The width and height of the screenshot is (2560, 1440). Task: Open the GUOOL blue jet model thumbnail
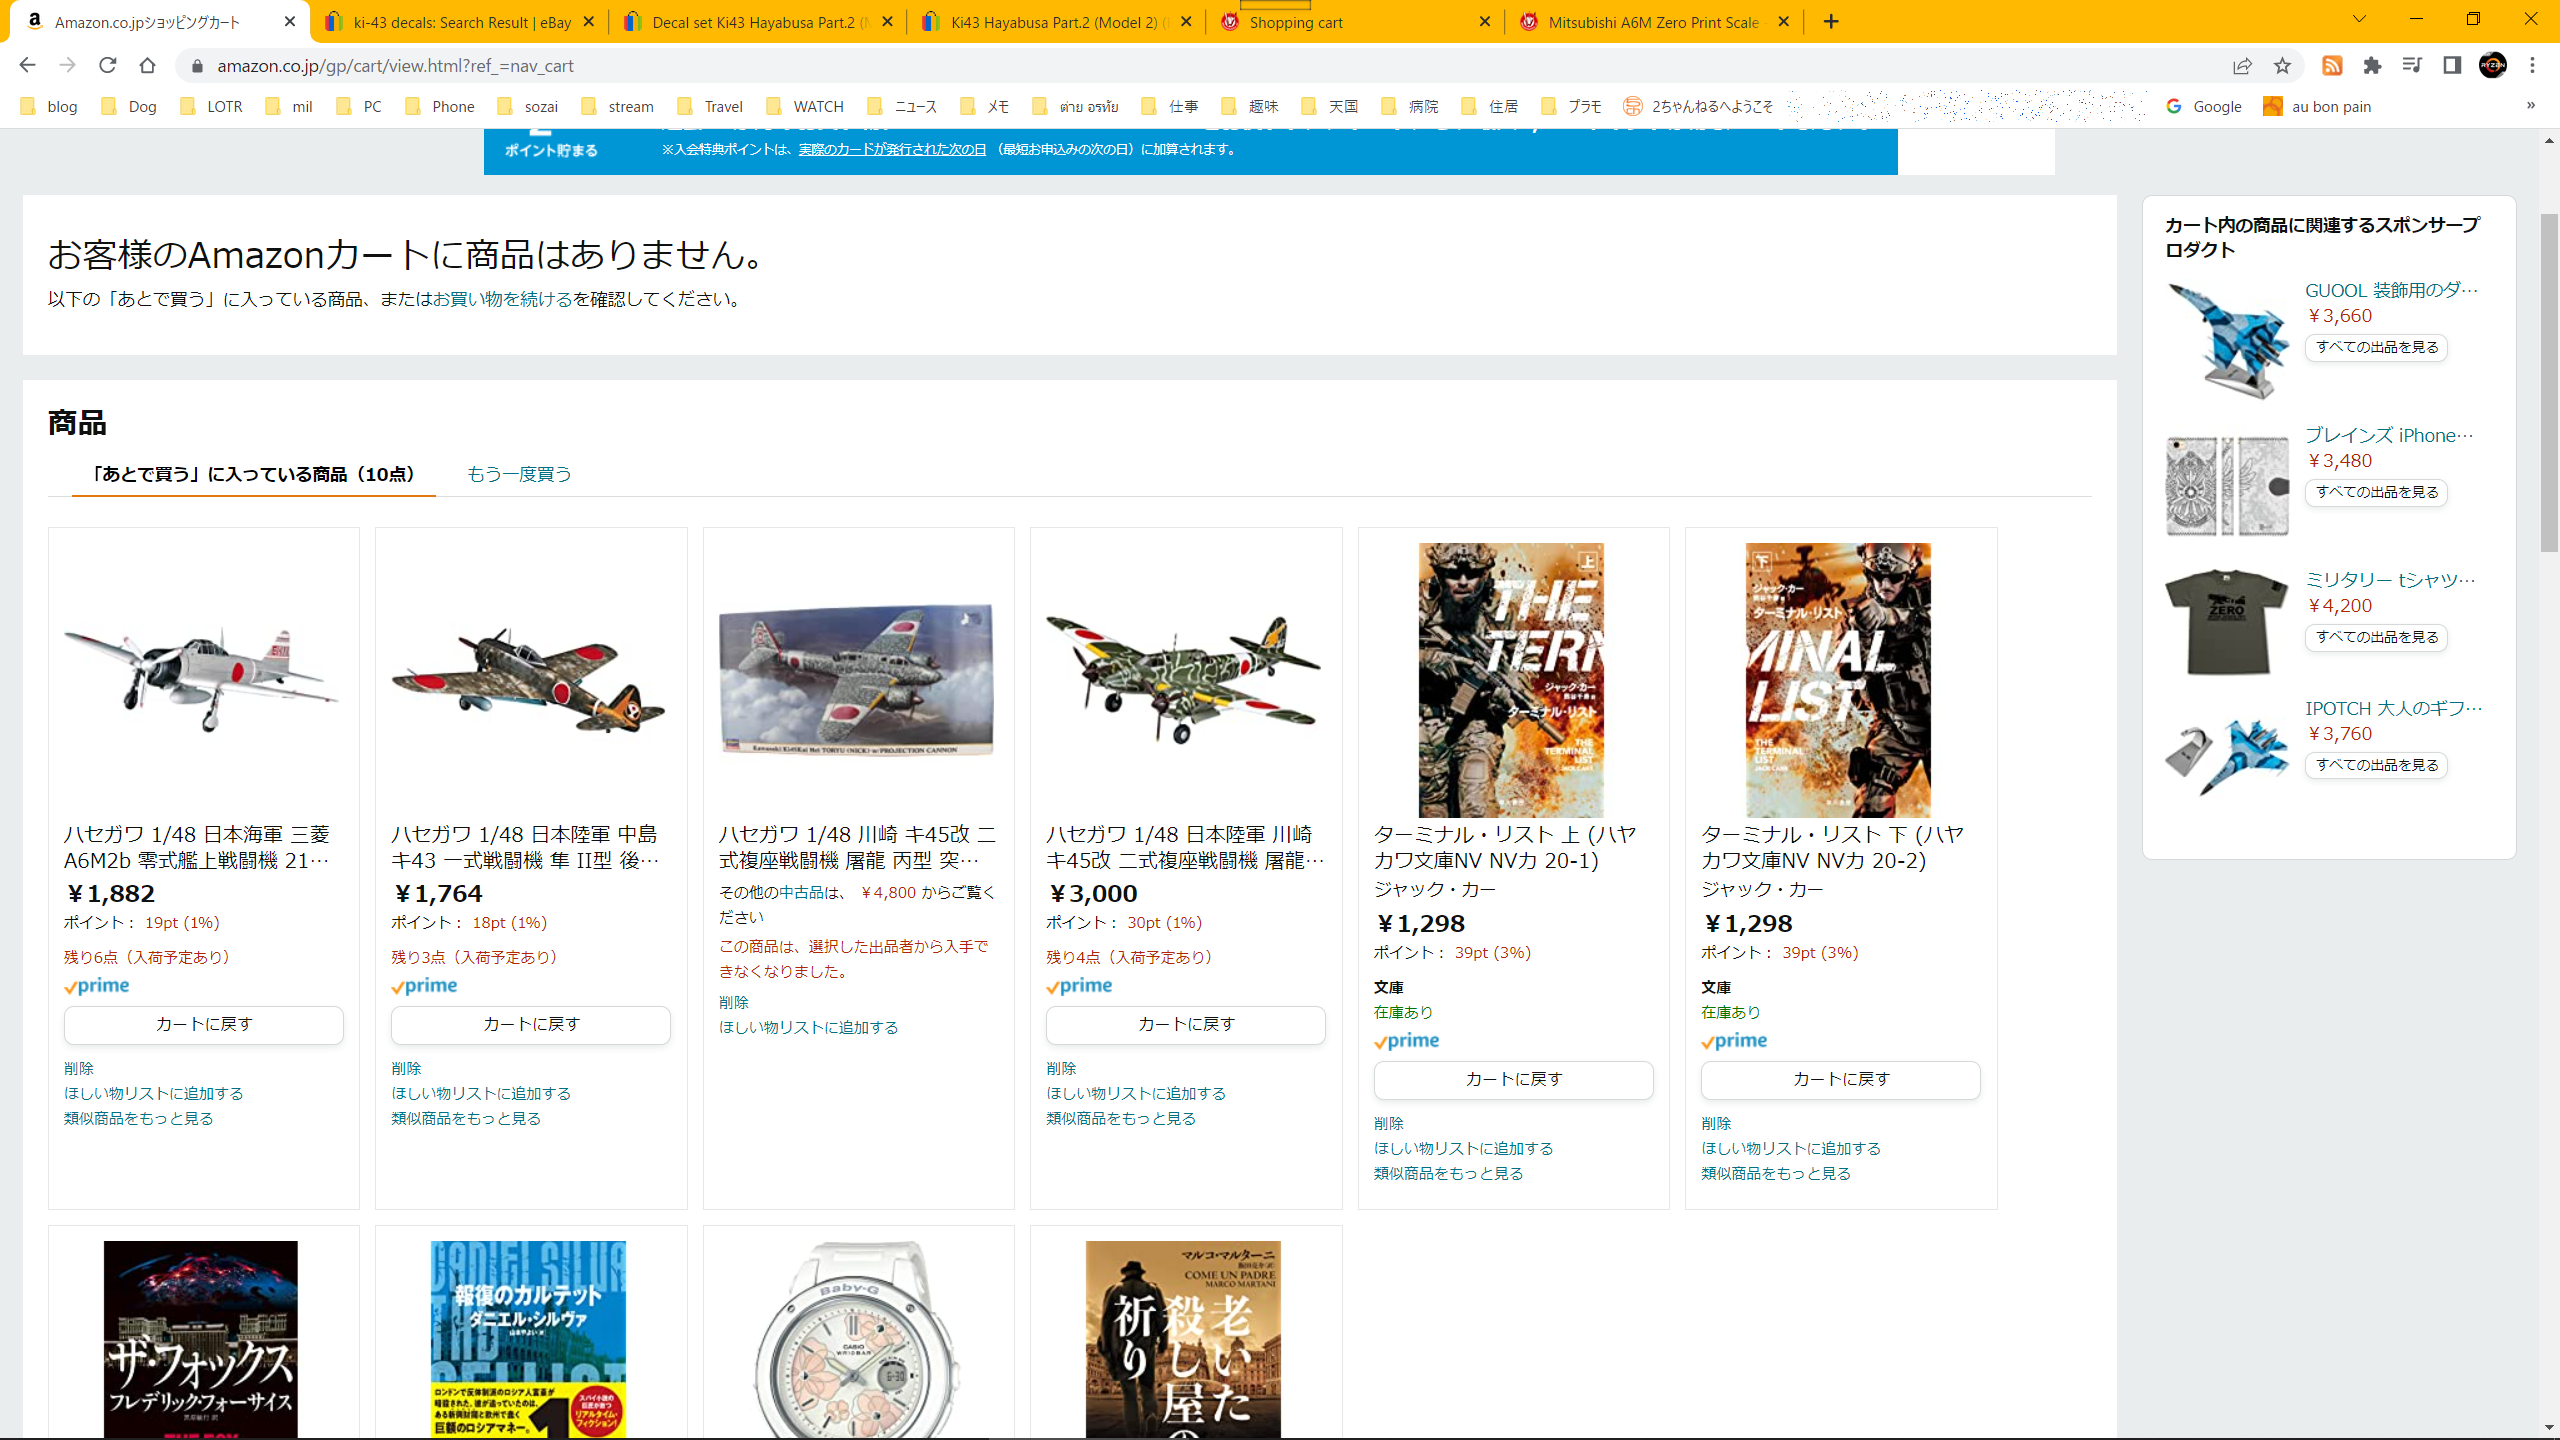coord(2228,342)
